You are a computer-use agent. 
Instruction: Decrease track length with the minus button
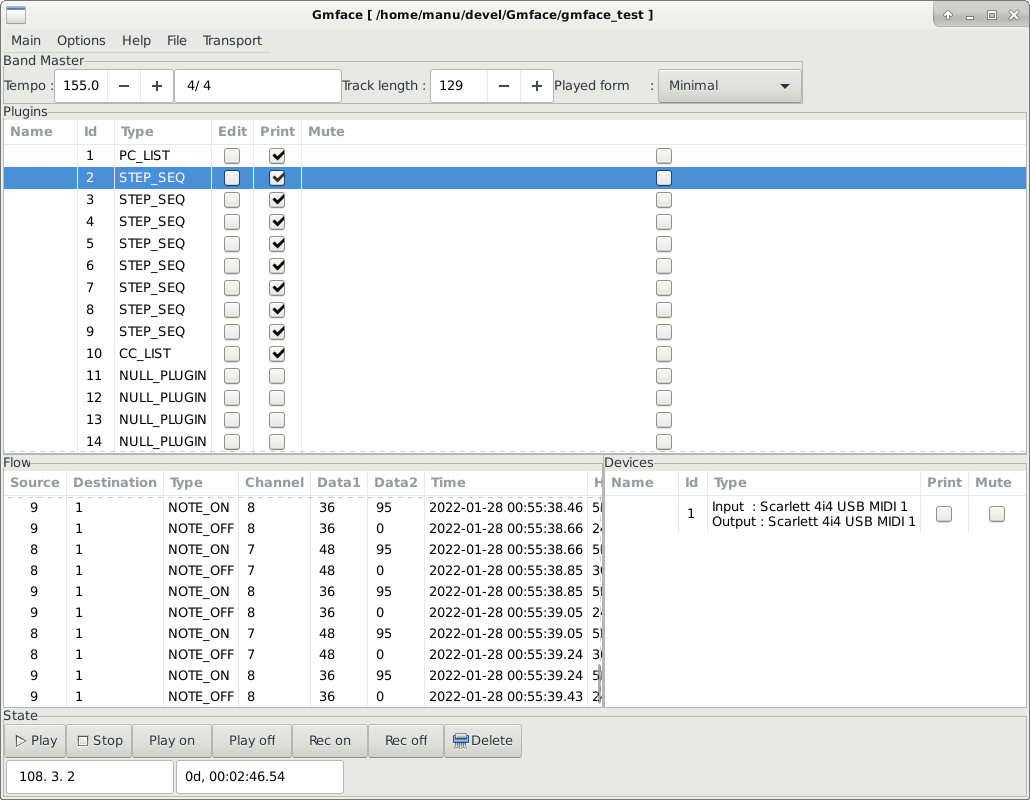point(504,86)
